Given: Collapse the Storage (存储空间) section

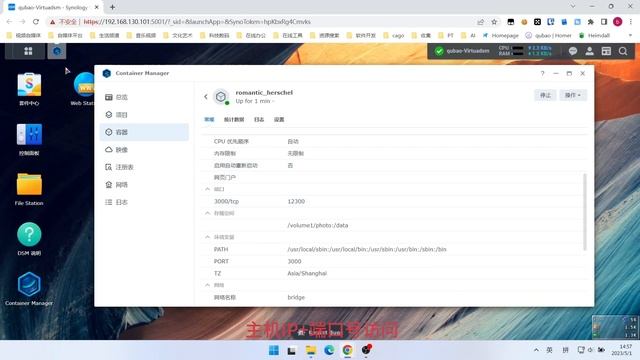Looking at the screenshot, I should (x=207, y=213).
